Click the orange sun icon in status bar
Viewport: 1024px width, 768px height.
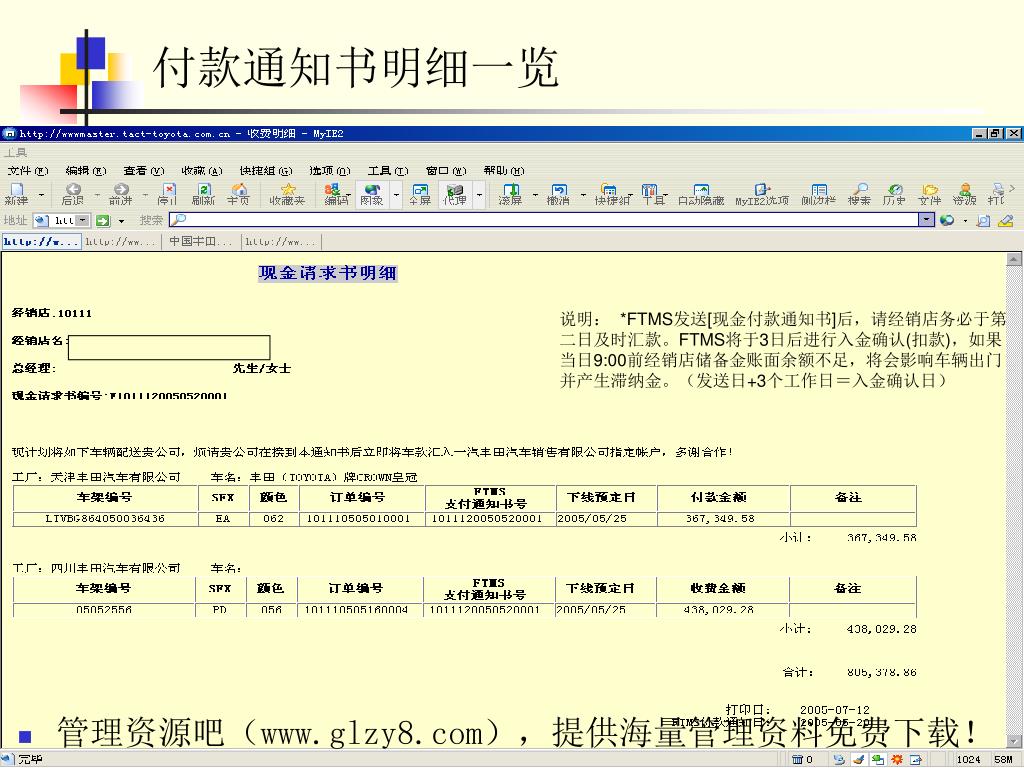(x=897, y=760)
